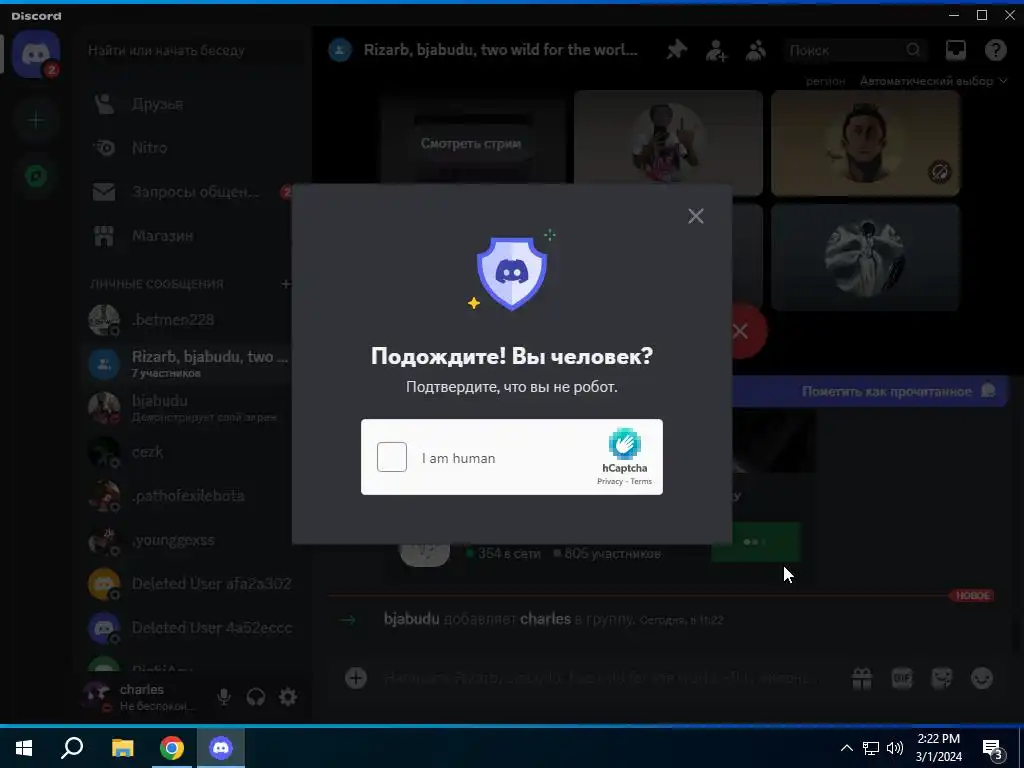Screen dimensions: 1024x768
Task: Open hCaptcha Privacy link
Action: tap(609, 481)
